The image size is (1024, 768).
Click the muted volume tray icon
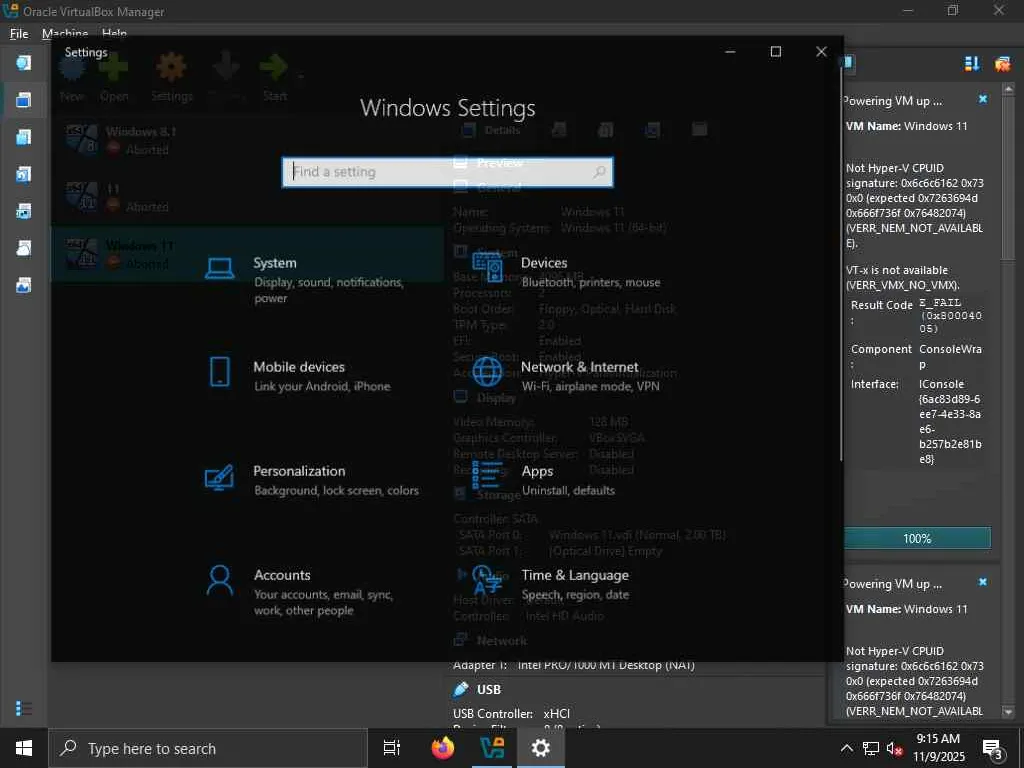coord(894,749)
